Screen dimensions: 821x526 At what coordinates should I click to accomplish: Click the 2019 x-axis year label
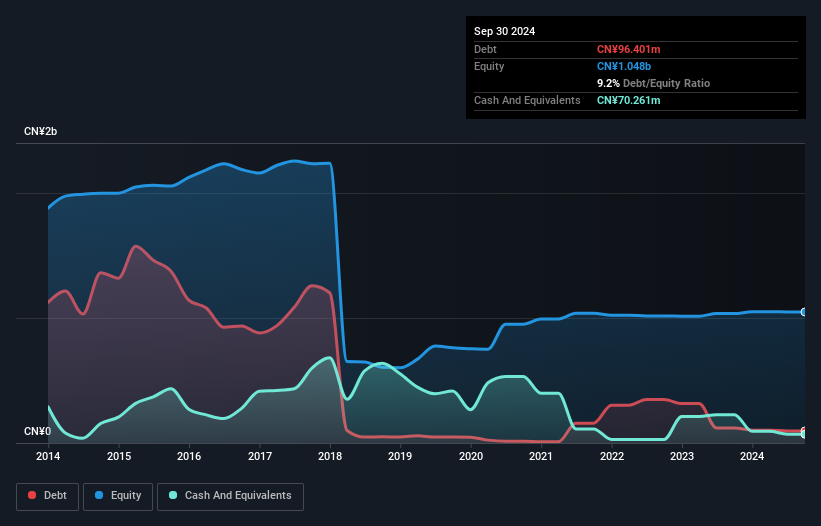(x=400, y=456)
